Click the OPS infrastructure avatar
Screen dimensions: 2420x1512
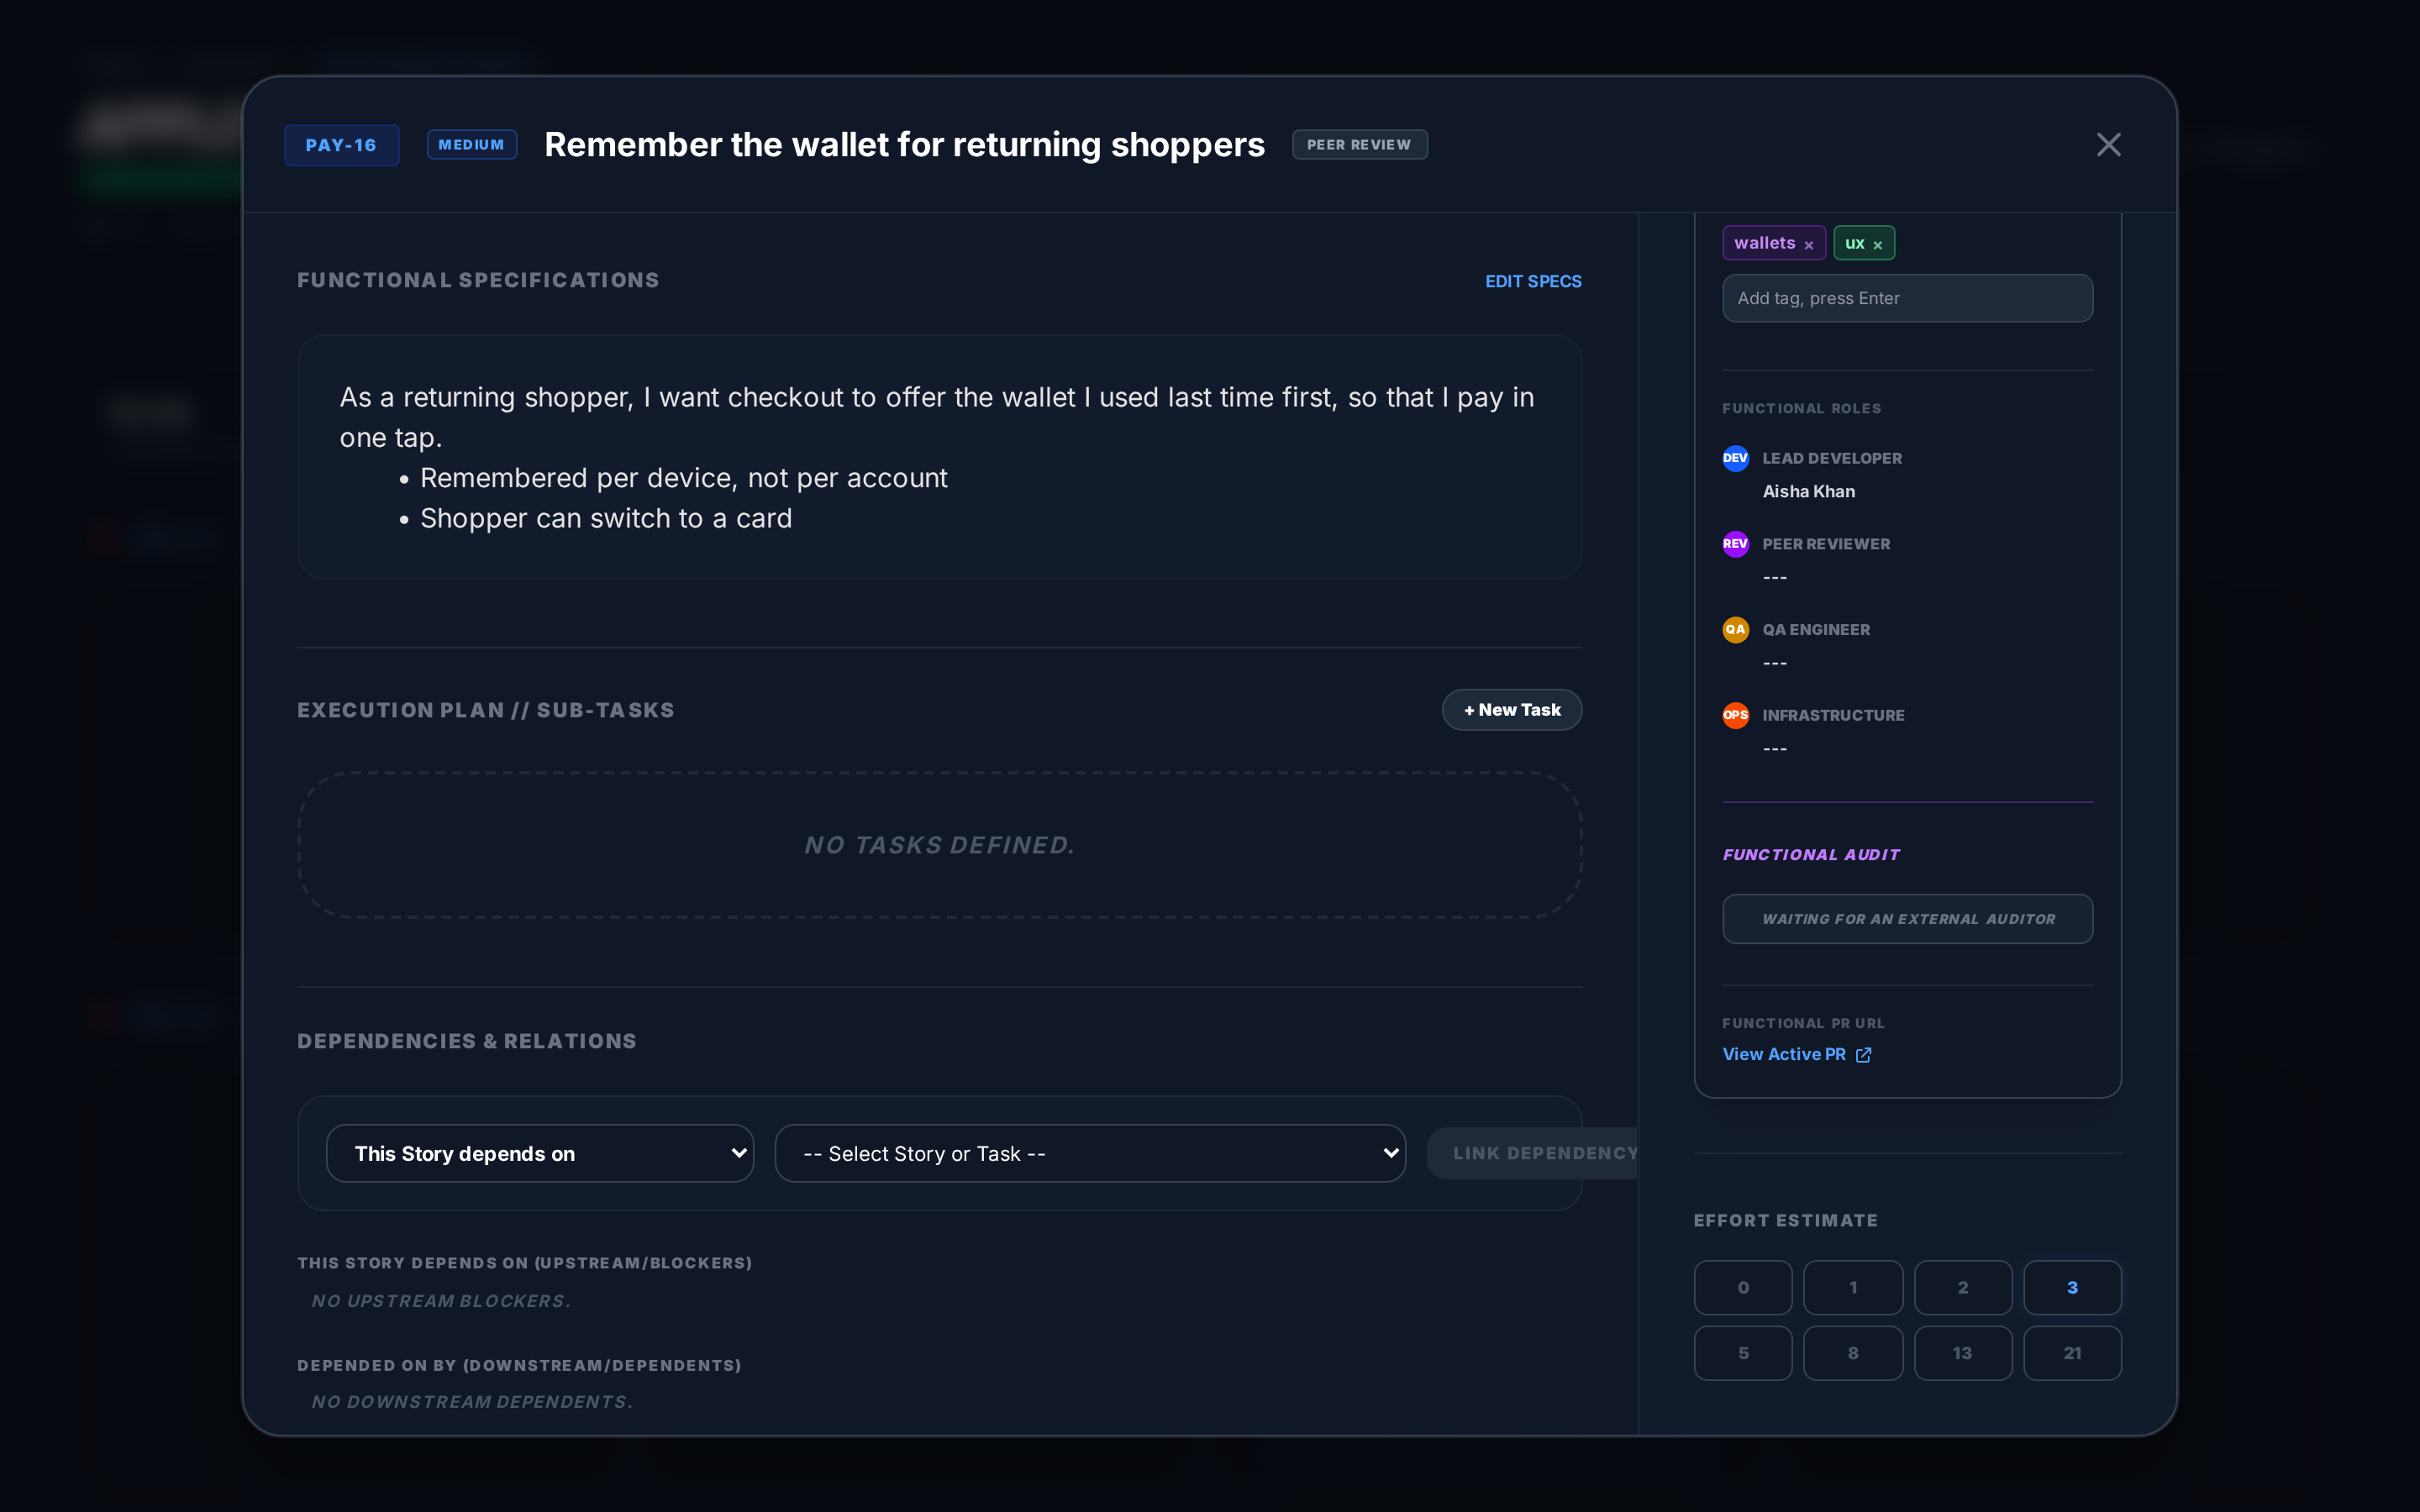1735,715
